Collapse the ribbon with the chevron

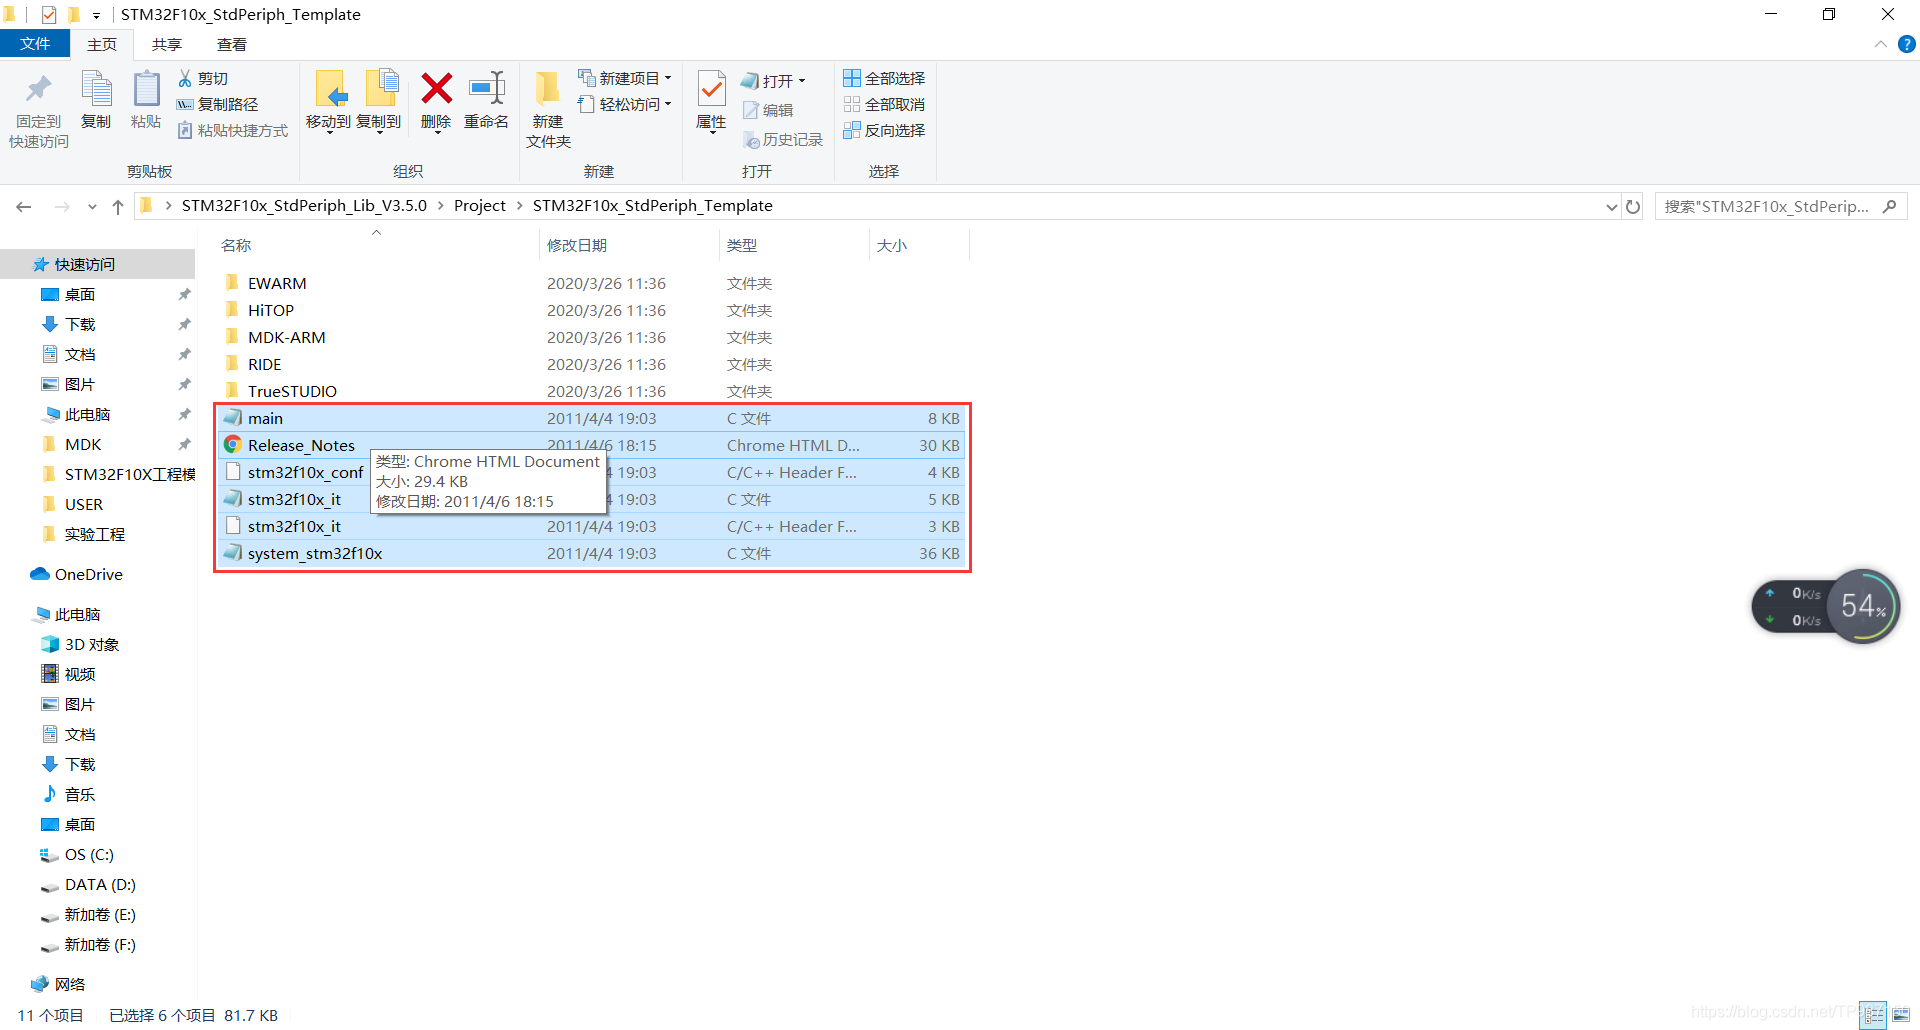1880,44
